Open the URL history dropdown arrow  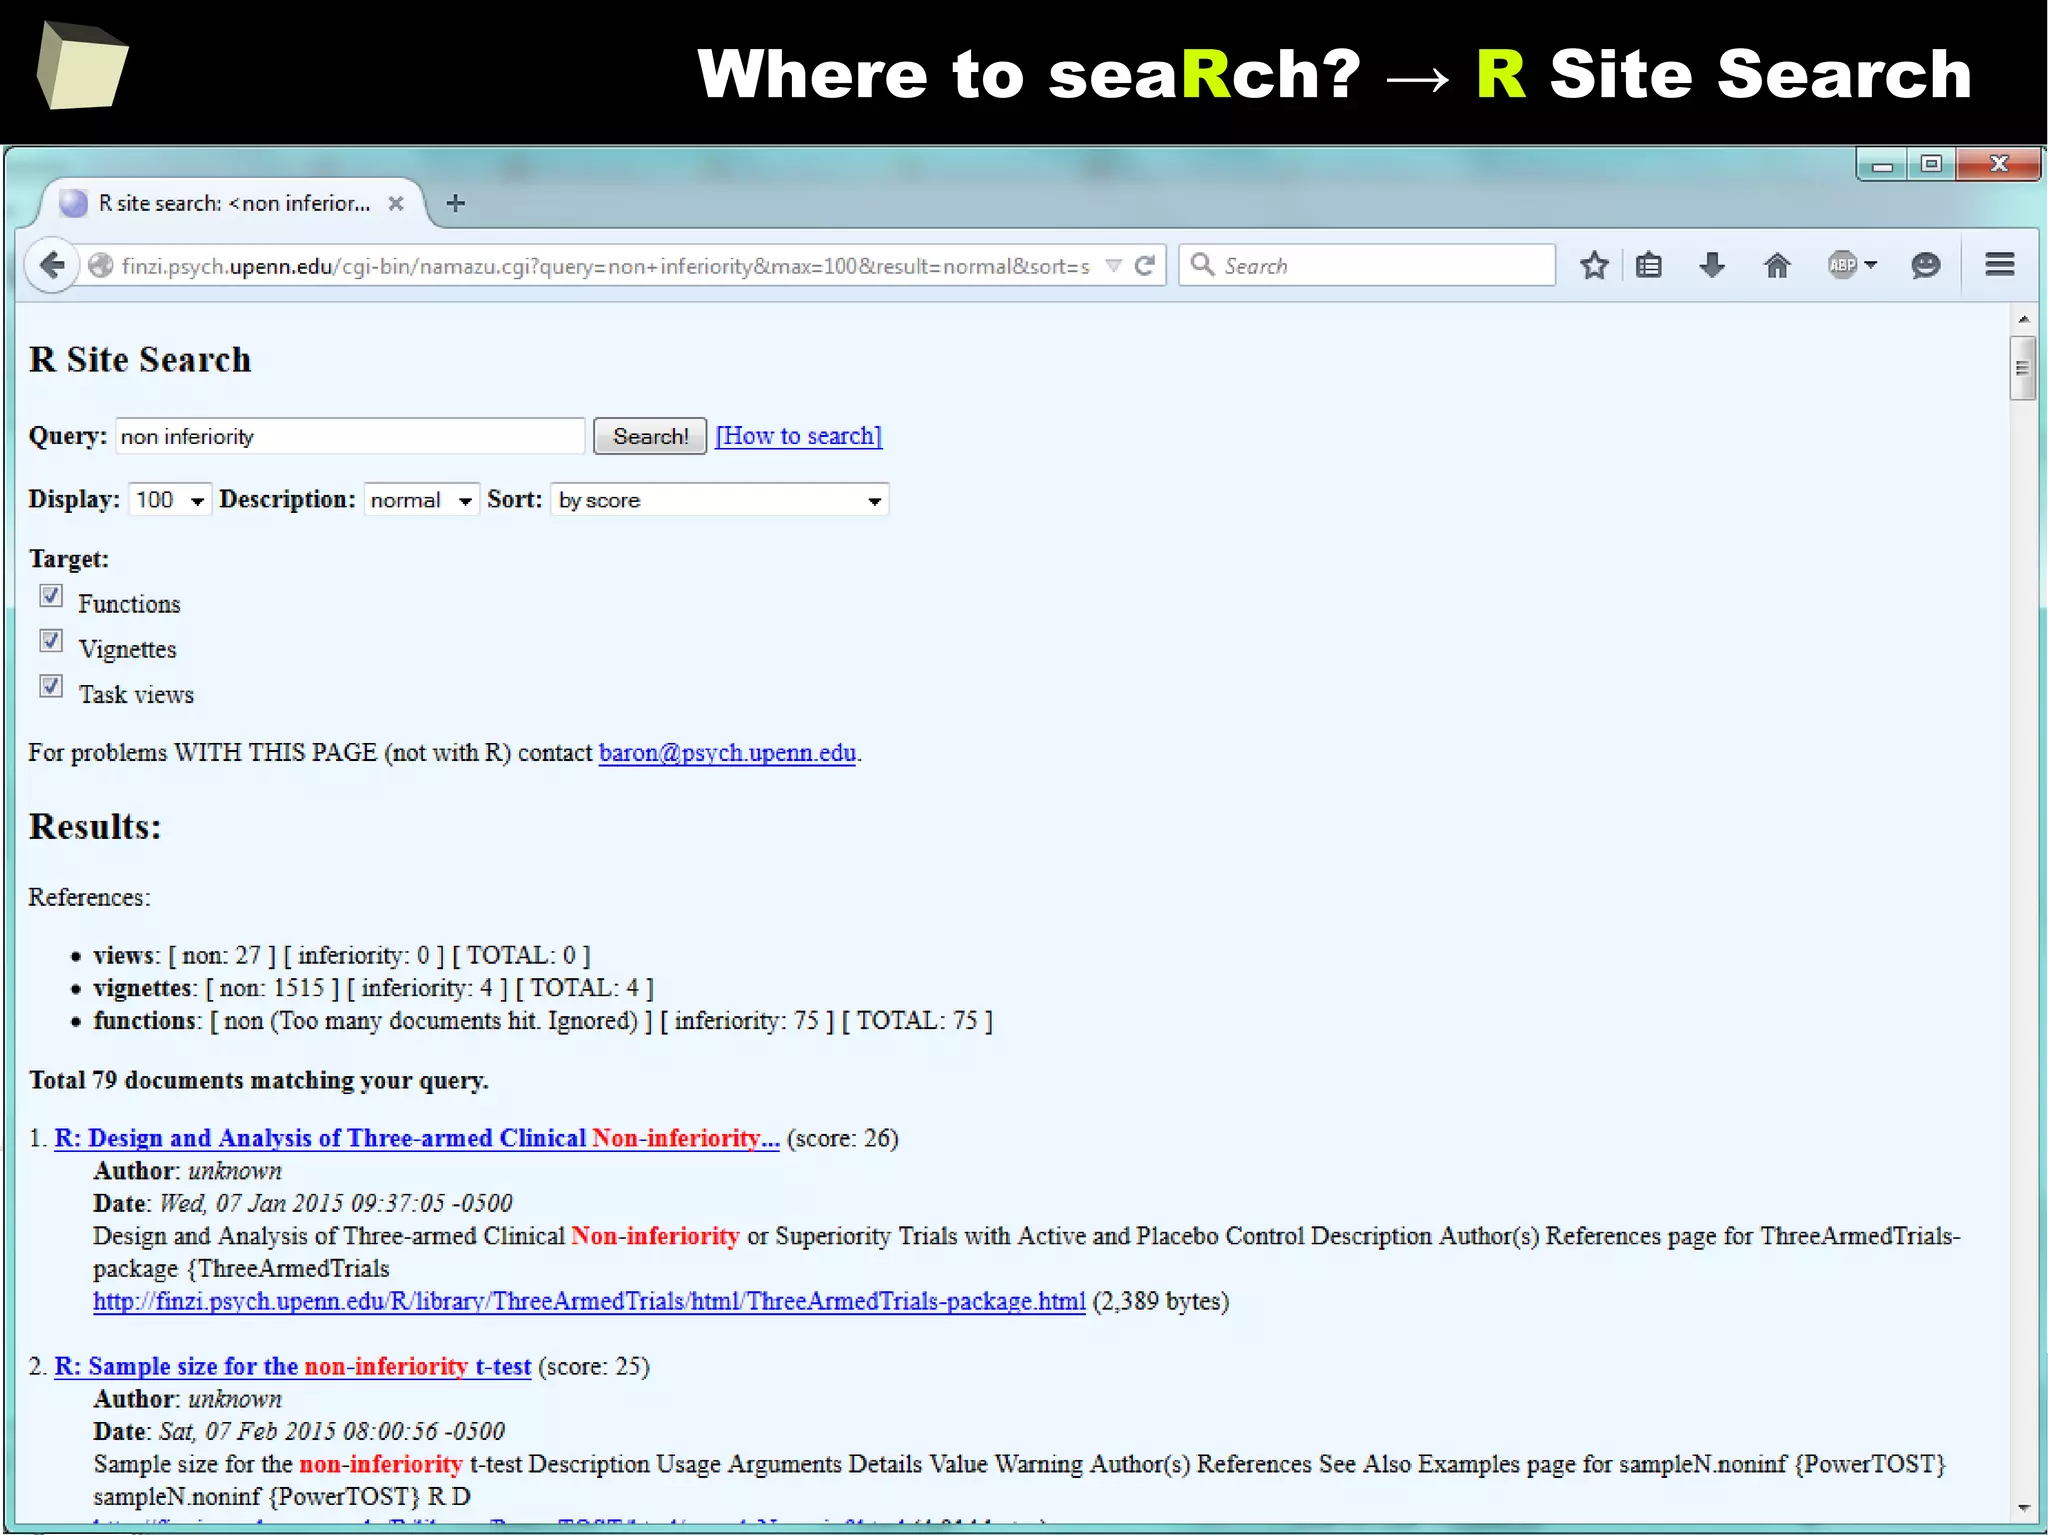click(1113, 266)
